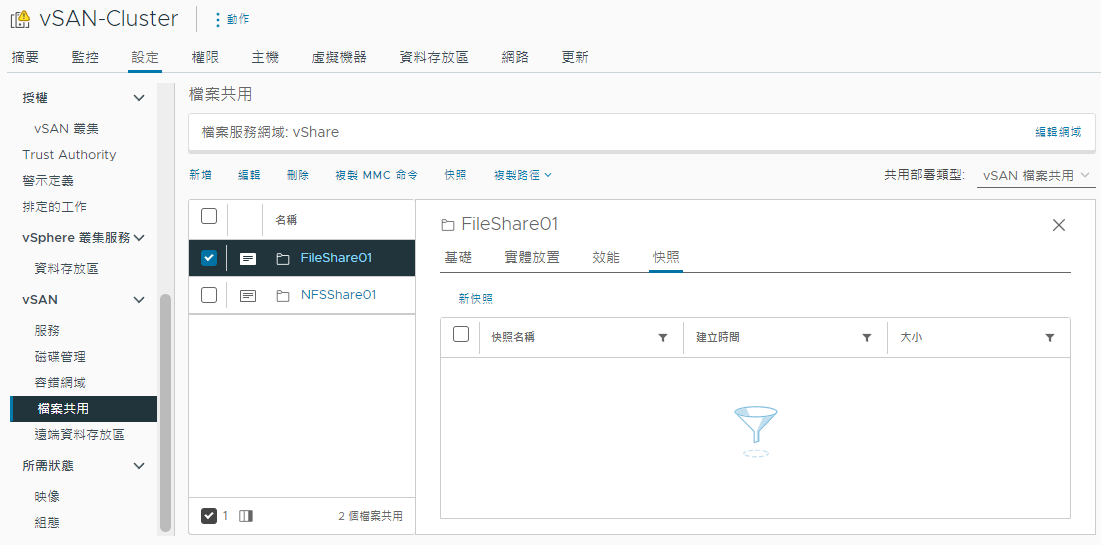Click 快照 toolbar button
Image resolution: width=1101 pixels, height=545 pixels.
456,176
